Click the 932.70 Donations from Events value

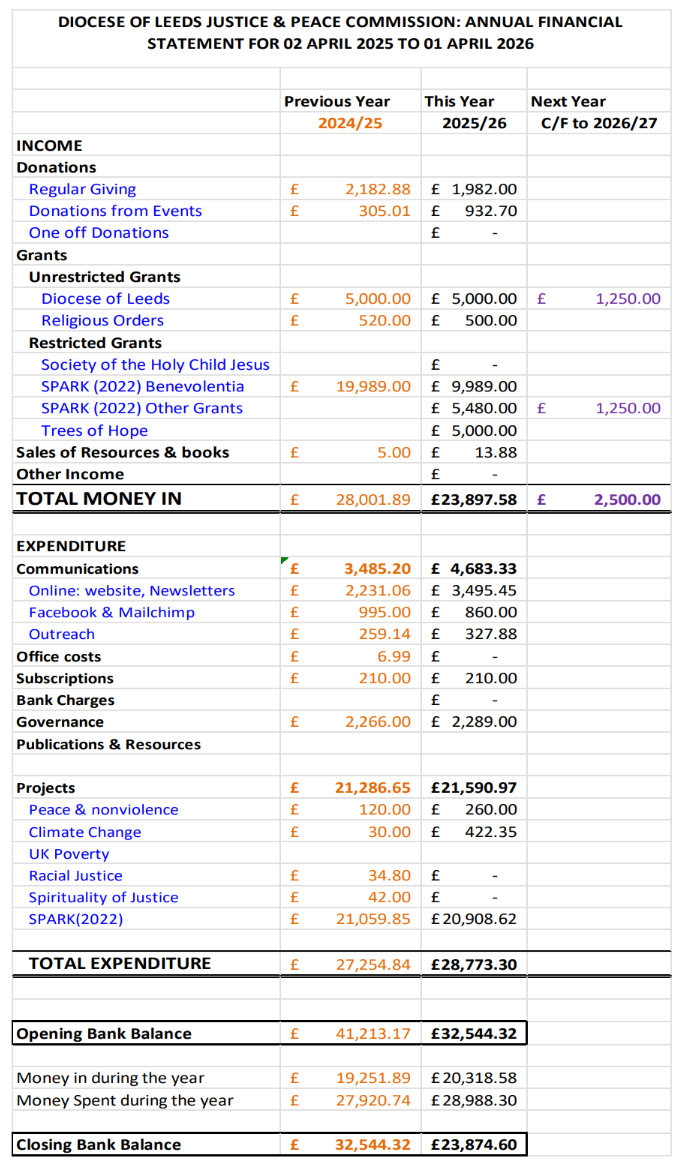point(490,211)
